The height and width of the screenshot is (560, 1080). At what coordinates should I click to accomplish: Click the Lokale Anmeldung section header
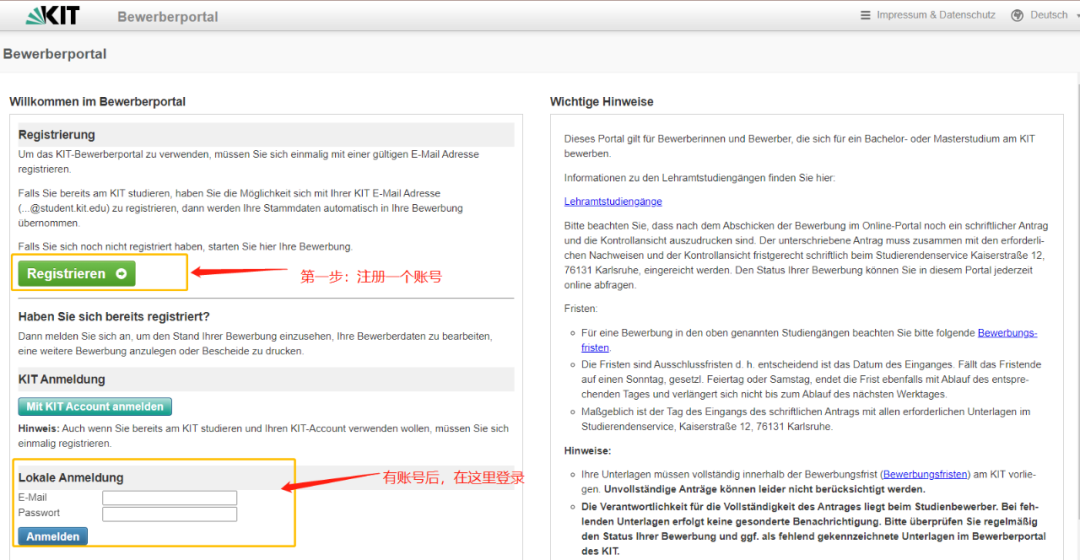pos(70,477)
